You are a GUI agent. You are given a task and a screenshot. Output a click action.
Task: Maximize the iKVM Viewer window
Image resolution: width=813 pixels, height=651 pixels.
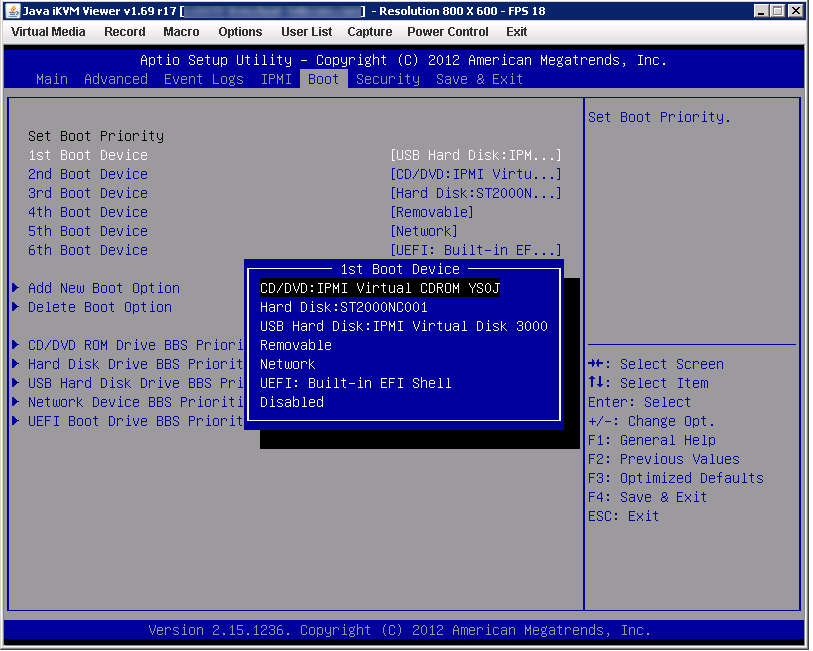(778, 11)
